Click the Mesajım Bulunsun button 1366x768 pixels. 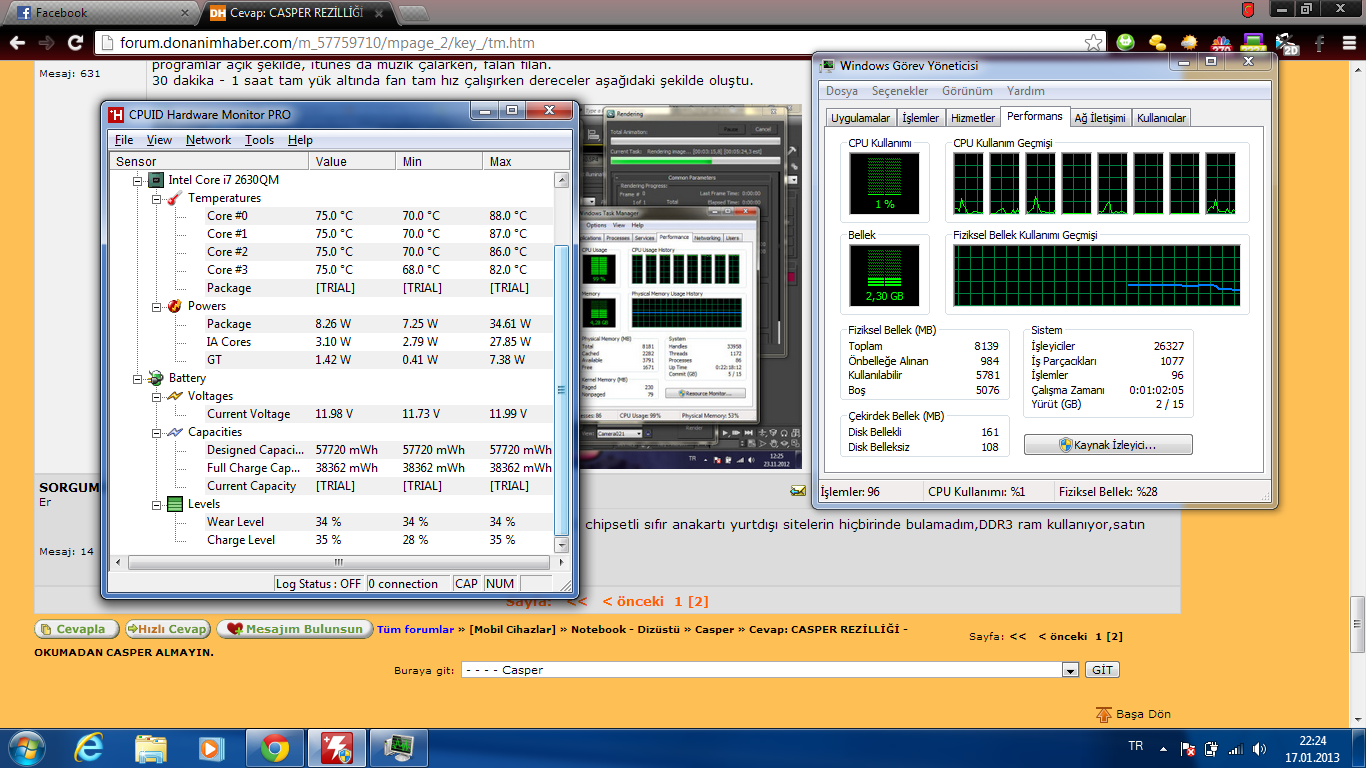point(293,629)
